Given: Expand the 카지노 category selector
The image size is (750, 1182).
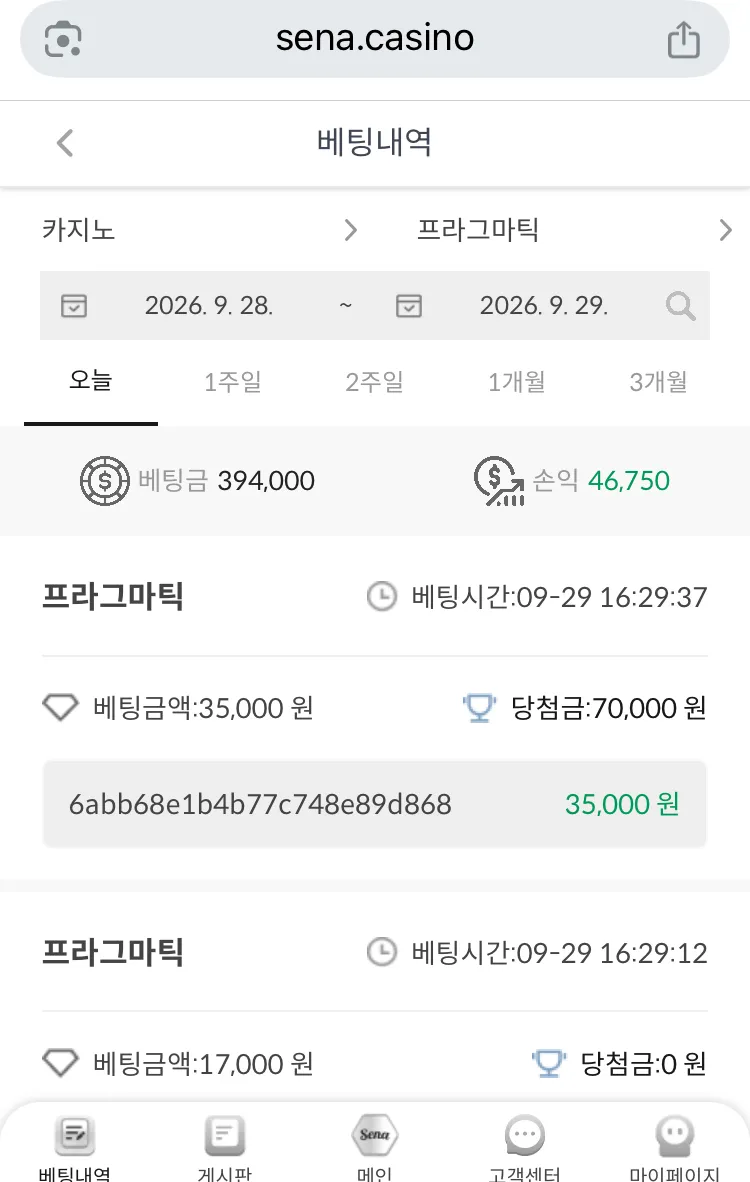Looking at the screenshot, I should coord(200,230).
